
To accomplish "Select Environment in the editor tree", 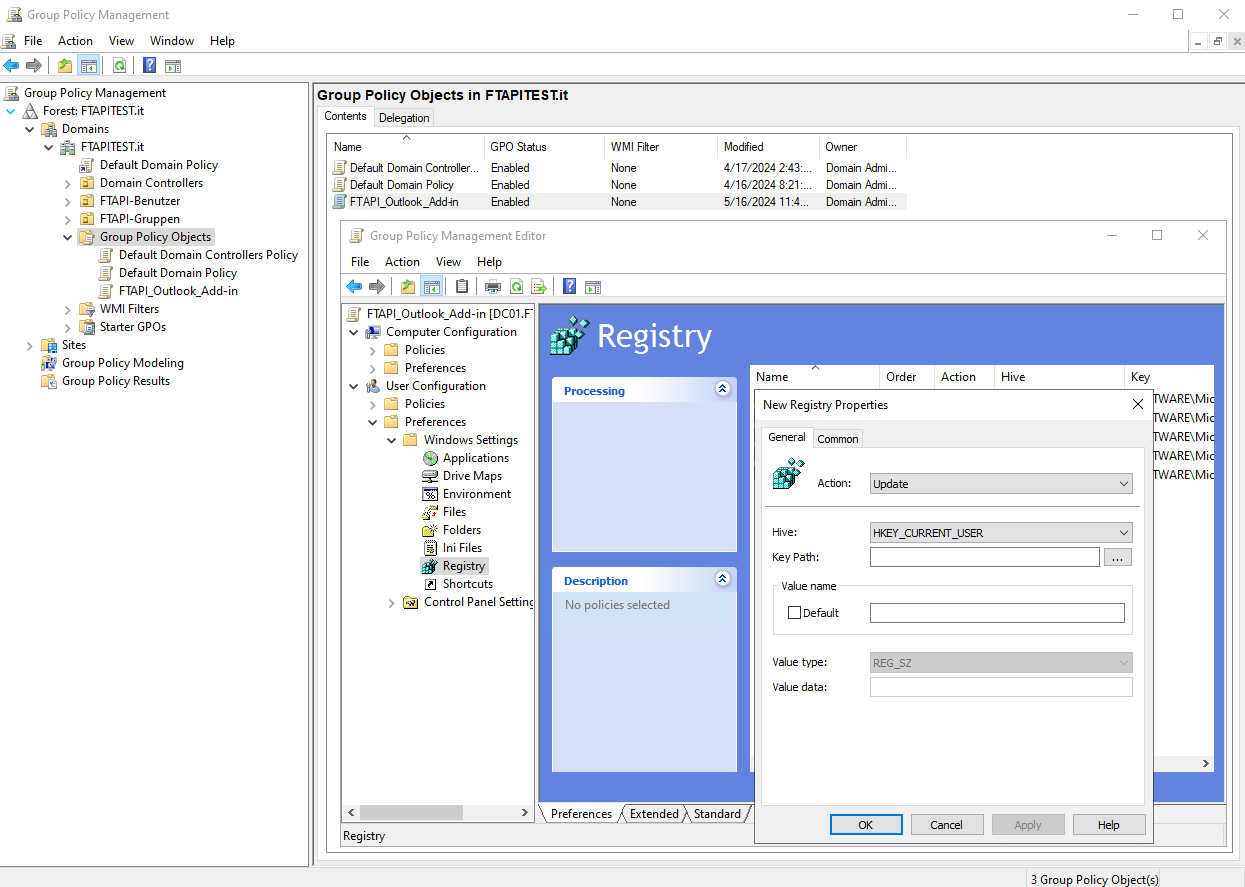I will pos(477,494).
